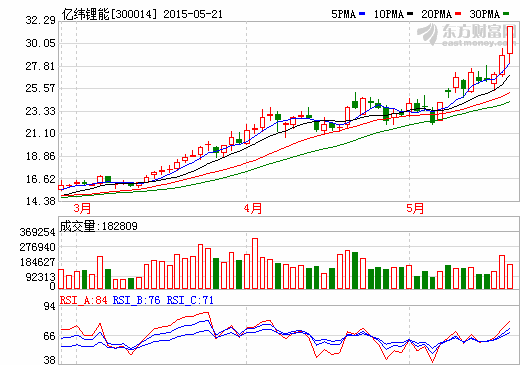The image size is (520, 365).
Task: Pick the black swatch beside 10PMA
Action: pyautogui.click(x=410, y=14)
